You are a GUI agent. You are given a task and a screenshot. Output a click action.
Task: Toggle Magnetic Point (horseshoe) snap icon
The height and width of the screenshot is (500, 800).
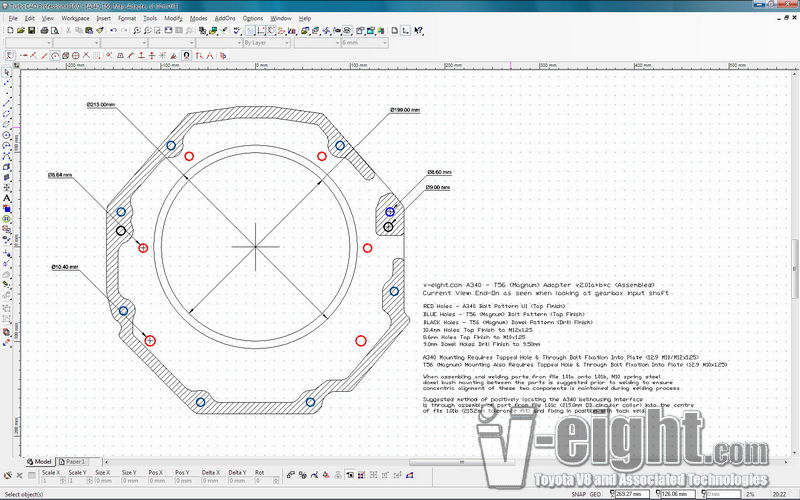click(187, 56)
